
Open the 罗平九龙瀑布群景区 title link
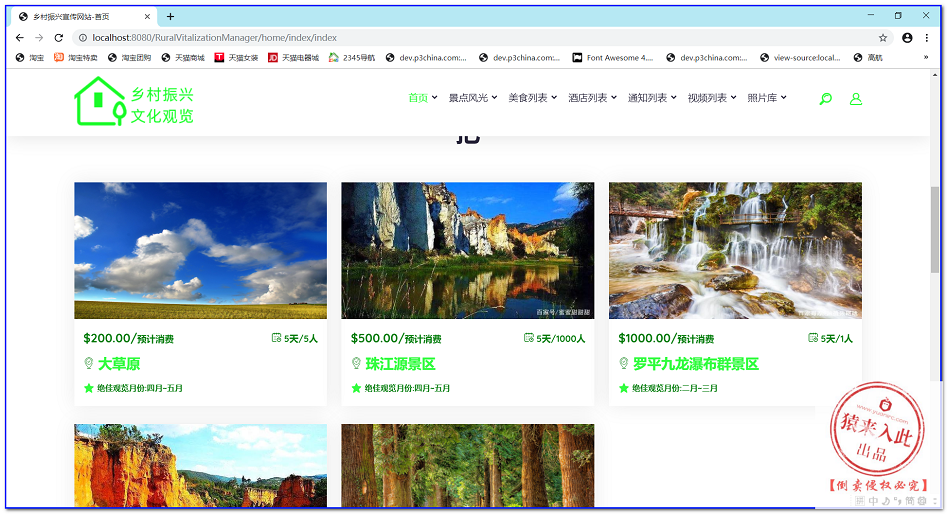696,364
